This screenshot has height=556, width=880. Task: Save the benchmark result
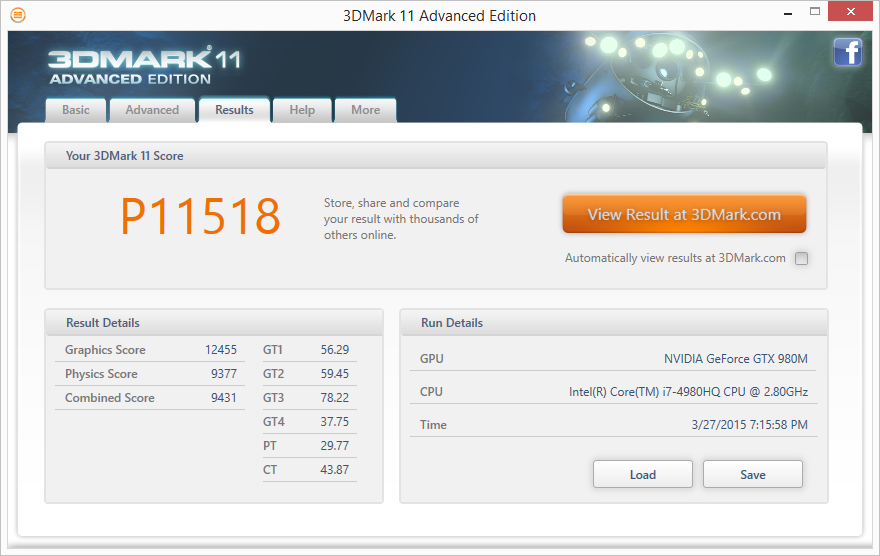[753, 475]
